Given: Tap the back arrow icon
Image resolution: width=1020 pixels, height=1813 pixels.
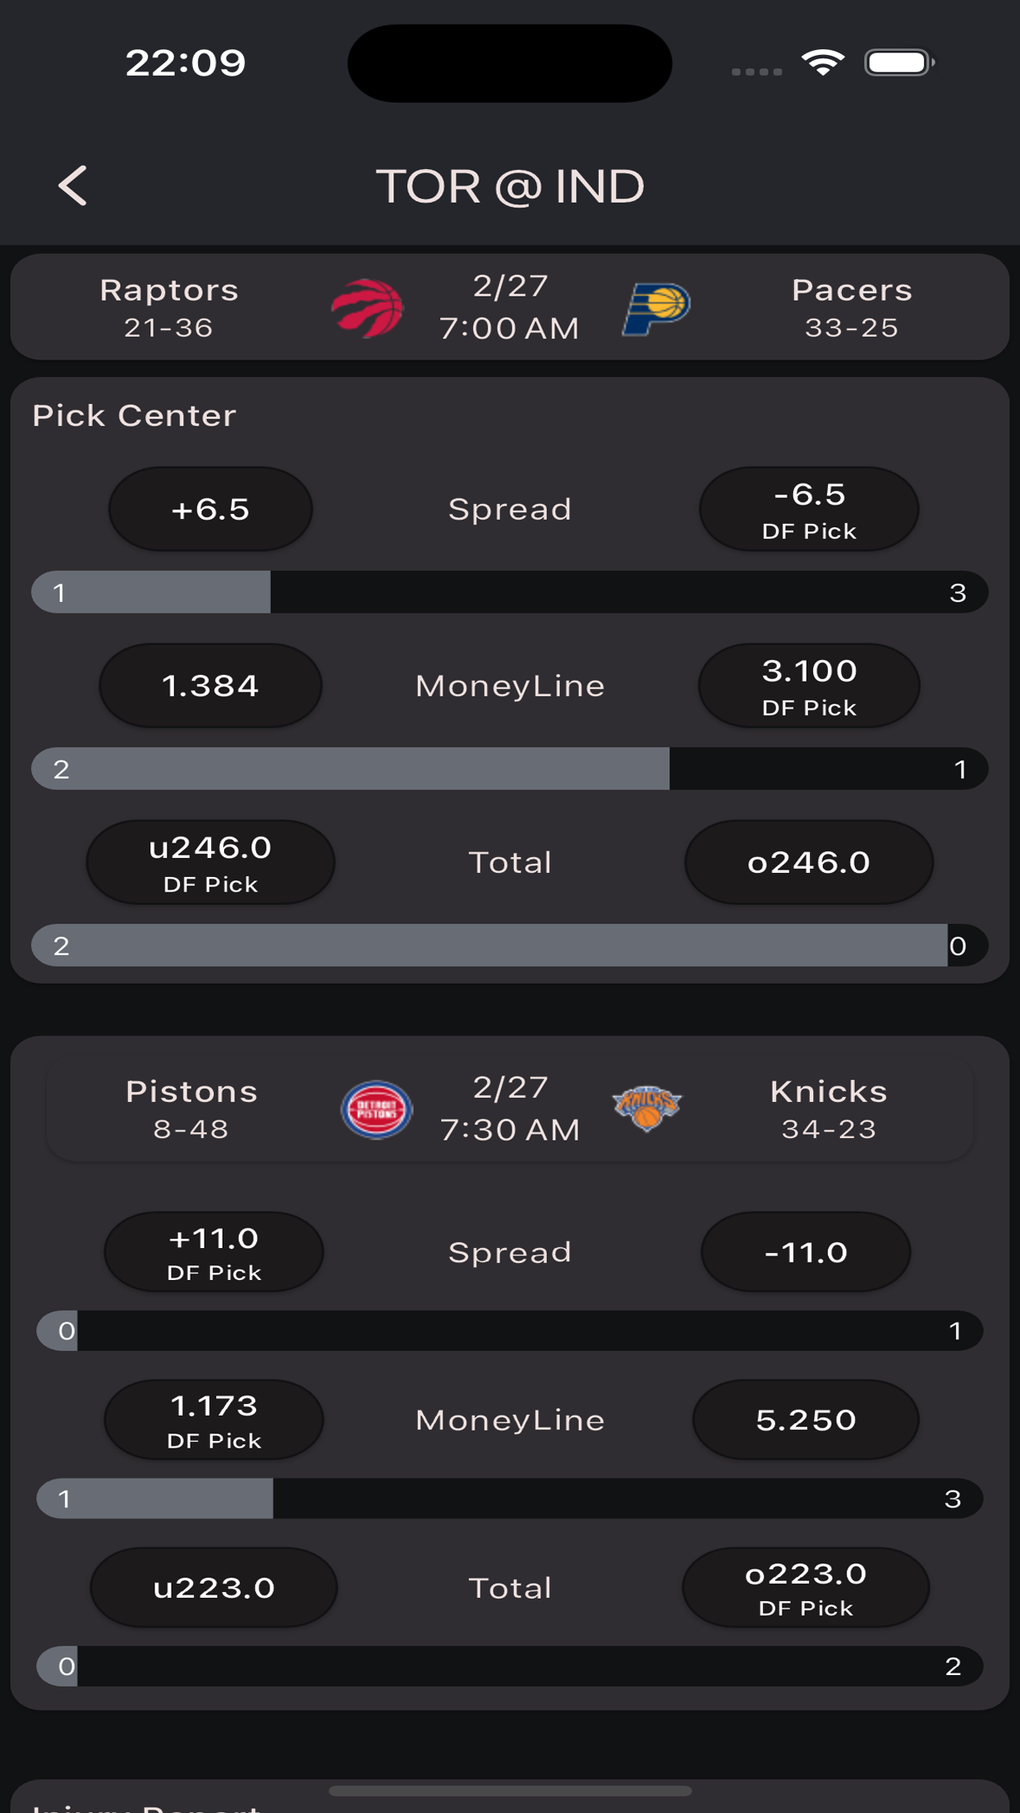Looking at the screenshot, I should 73,186.
